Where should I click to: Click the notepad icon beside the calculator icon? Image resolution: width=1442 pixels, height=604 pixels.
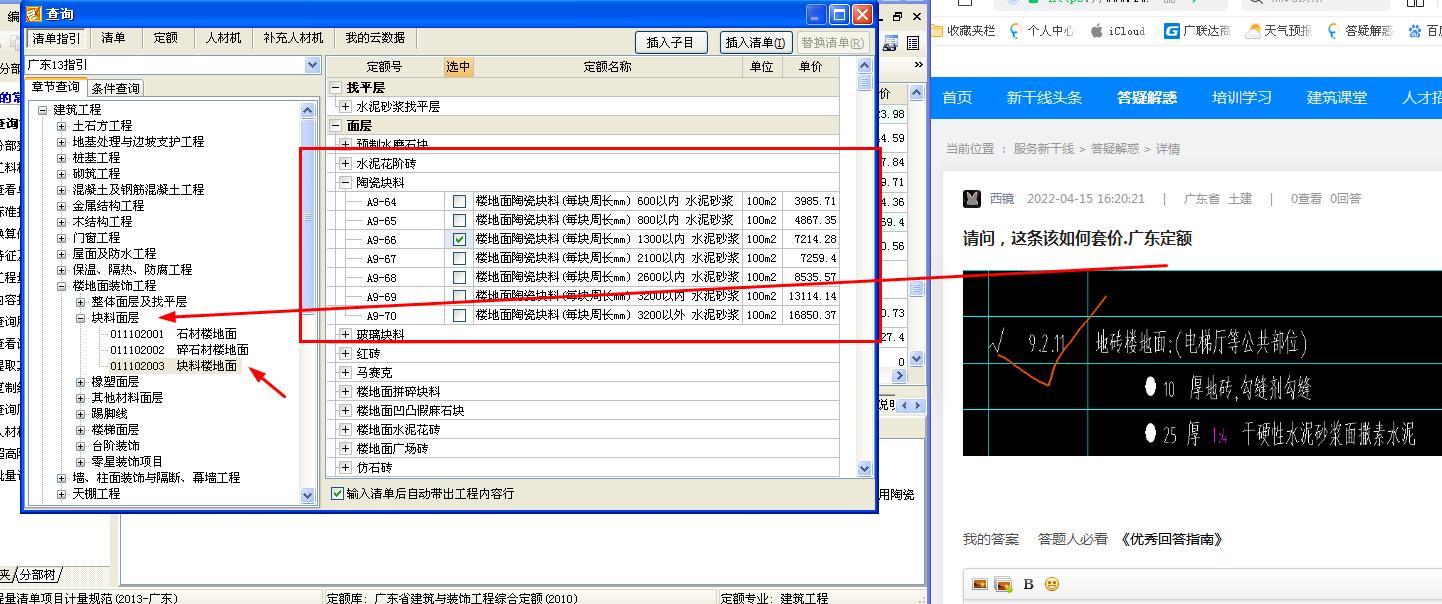913,42
